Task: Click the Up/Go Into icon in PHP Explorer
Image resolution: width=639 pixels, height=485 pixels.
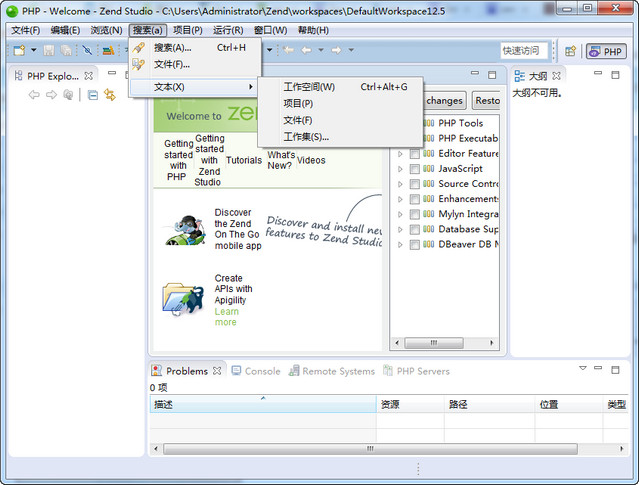Action: pyautogui.click(x=68, y=95)
